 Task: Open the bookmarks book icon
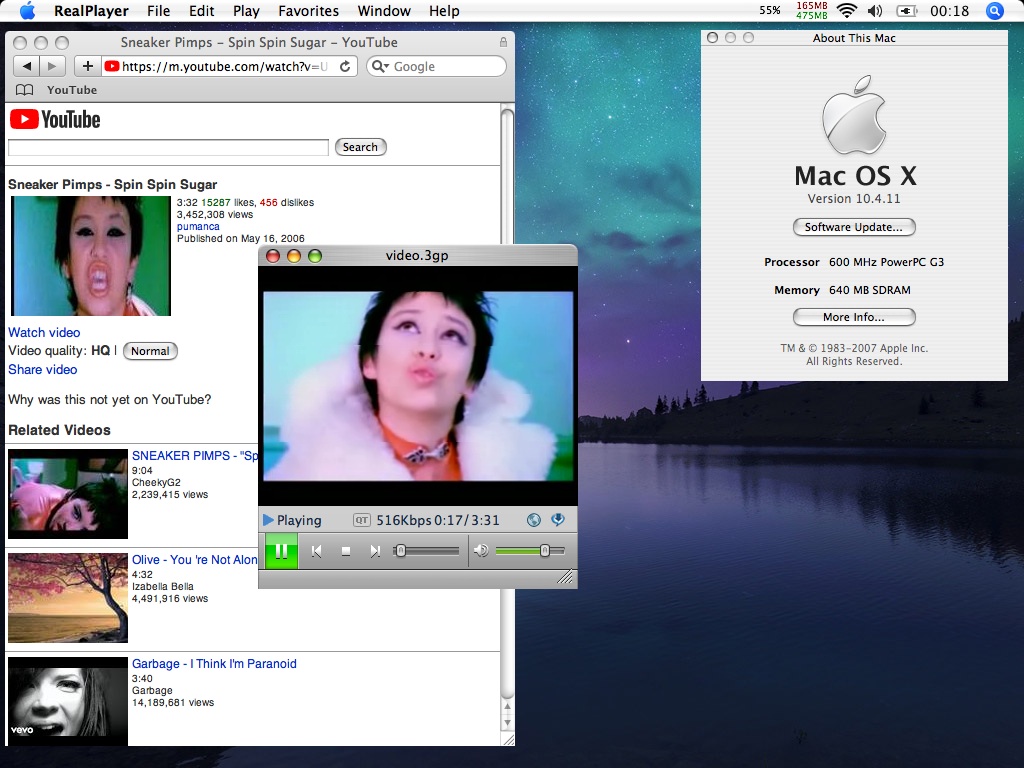click(24, 90)
